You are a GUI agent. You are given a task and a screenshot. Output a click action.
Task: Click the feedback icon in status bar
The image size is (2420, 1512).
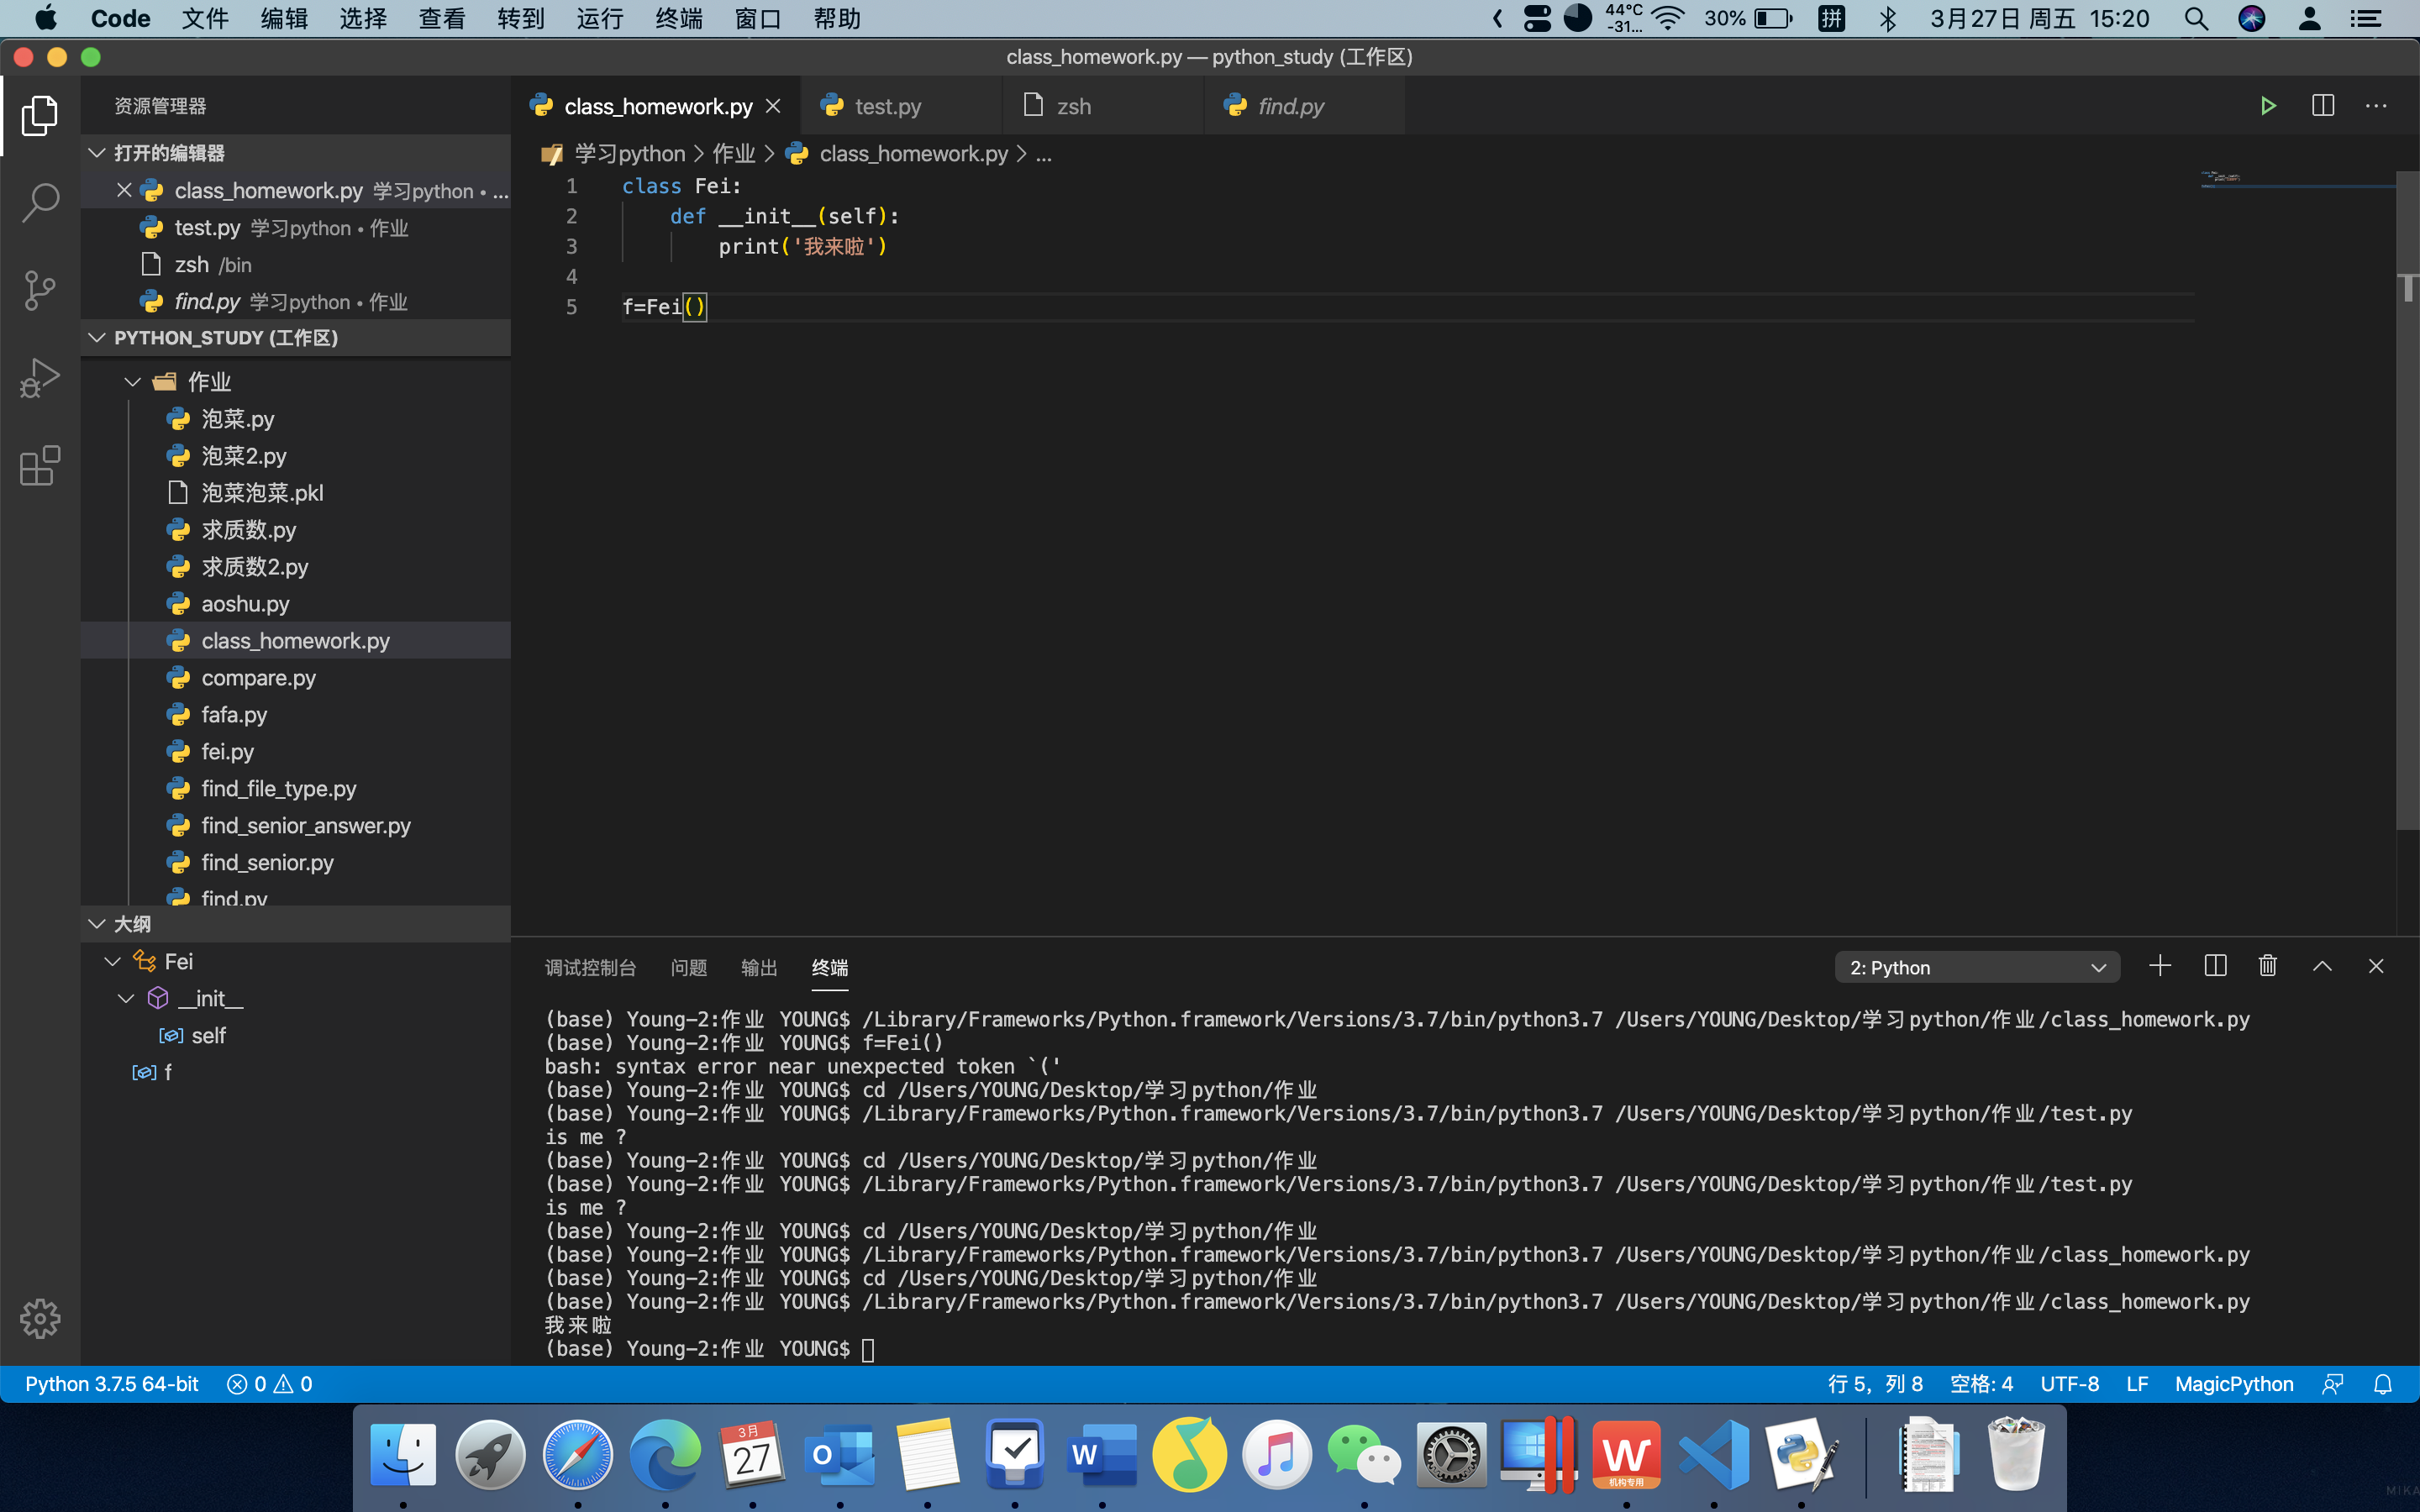(x=2333, y=1384)
